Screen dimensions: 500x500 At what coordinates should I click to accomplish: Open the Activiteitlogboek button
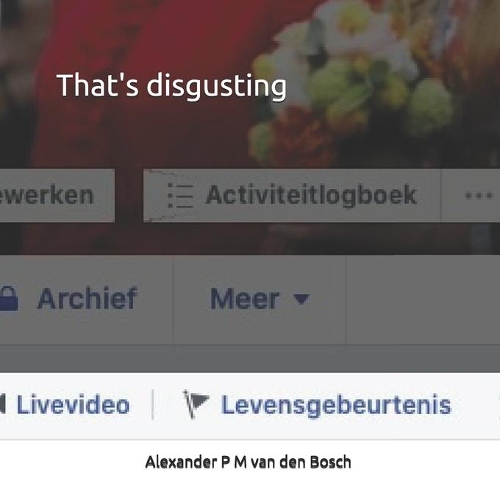292,196
